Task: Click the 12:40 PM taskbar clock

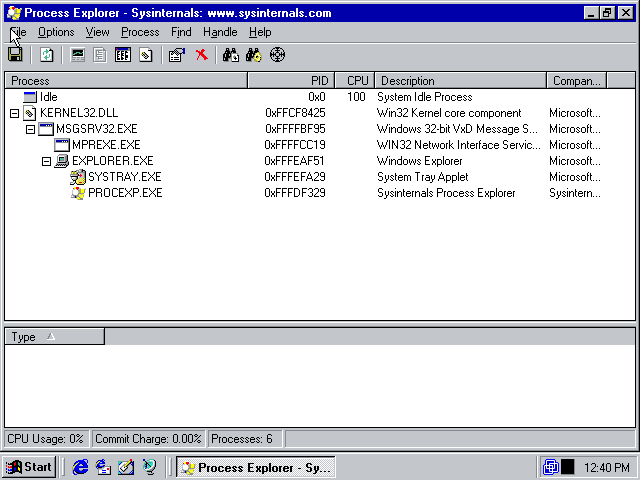Action: pos(607,467)
